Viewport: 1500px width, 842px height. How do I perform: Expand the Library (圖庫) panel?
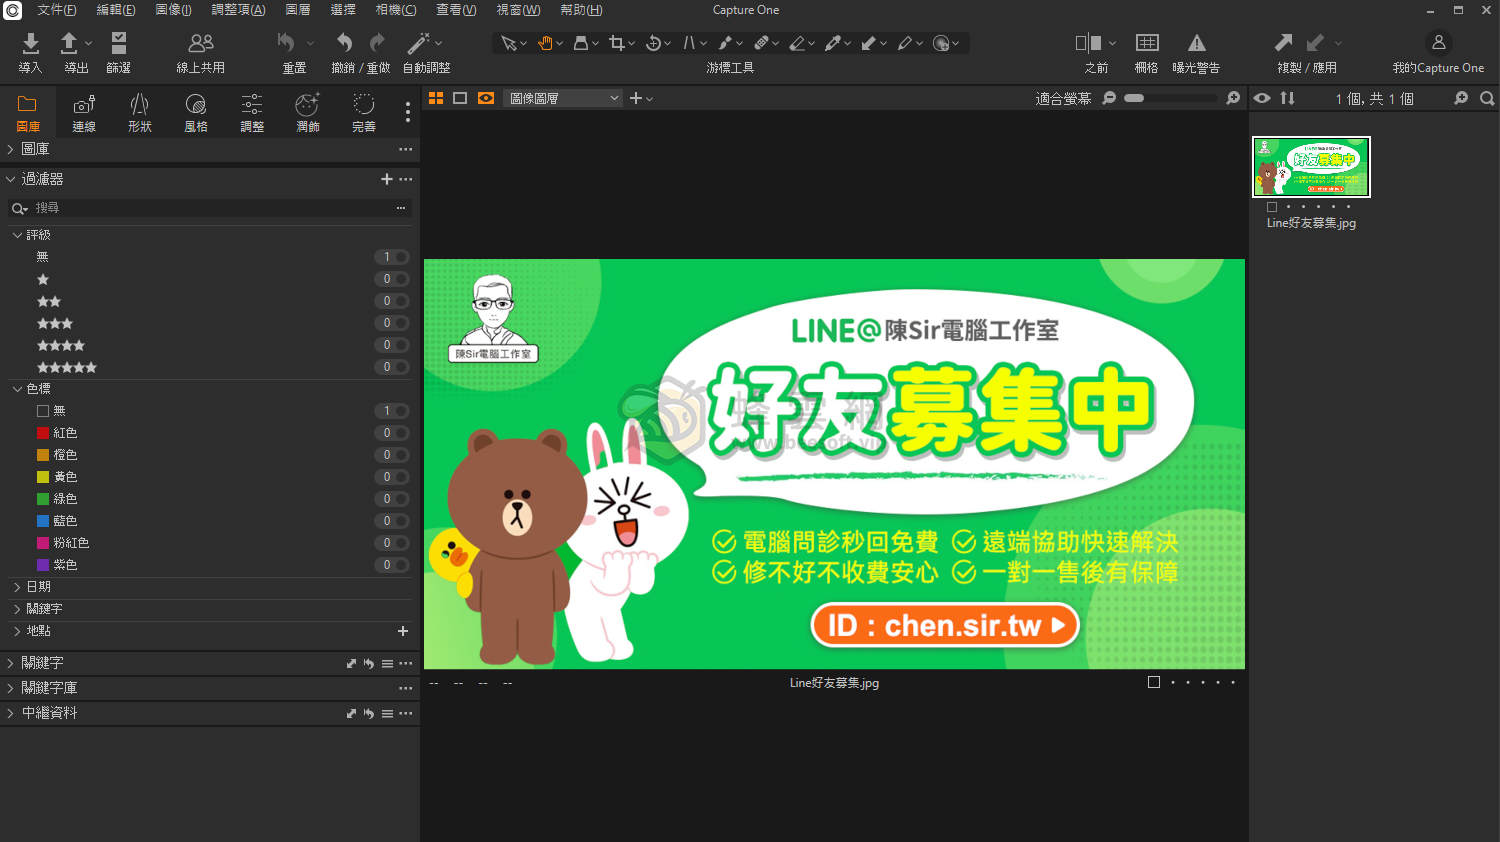click(x=11, y=149)
